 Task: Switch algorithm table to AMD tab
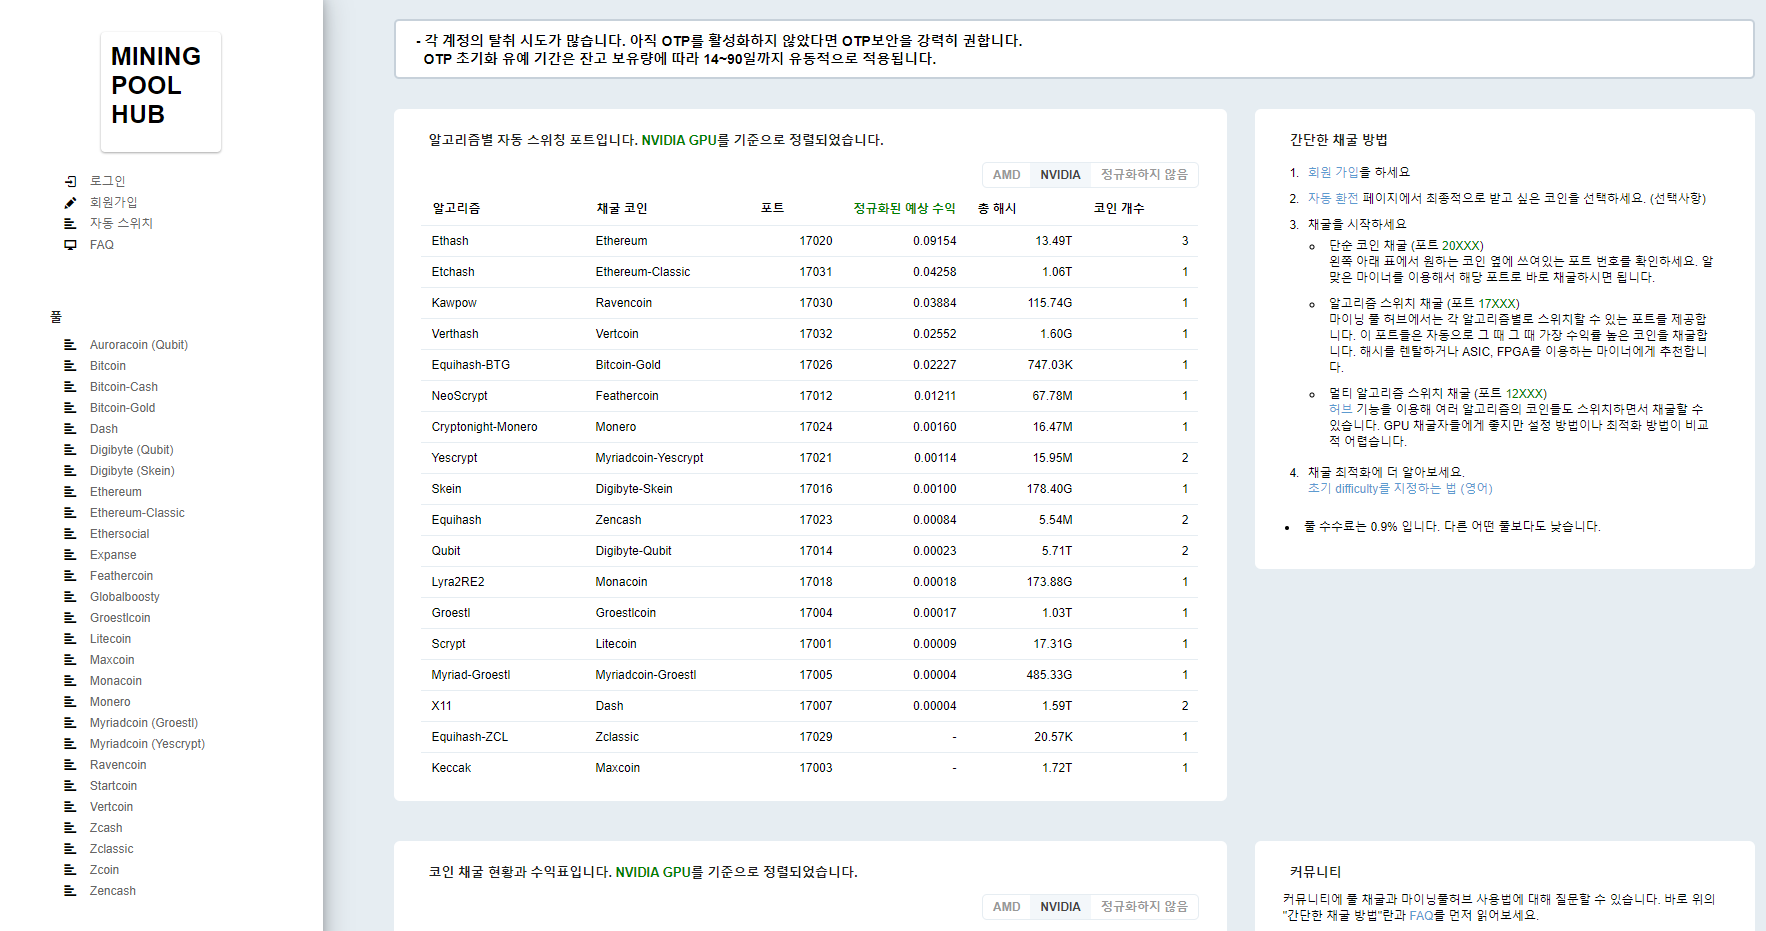tap(1006, 175)
